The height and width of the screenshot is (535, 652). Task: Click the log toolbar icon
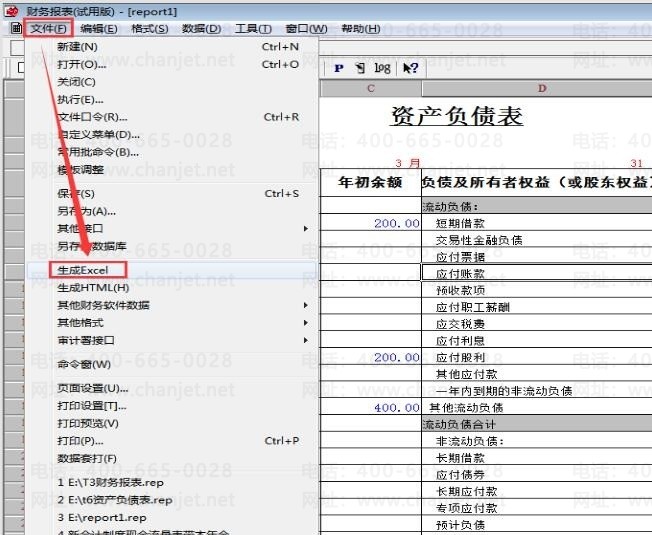click(382, 68)
